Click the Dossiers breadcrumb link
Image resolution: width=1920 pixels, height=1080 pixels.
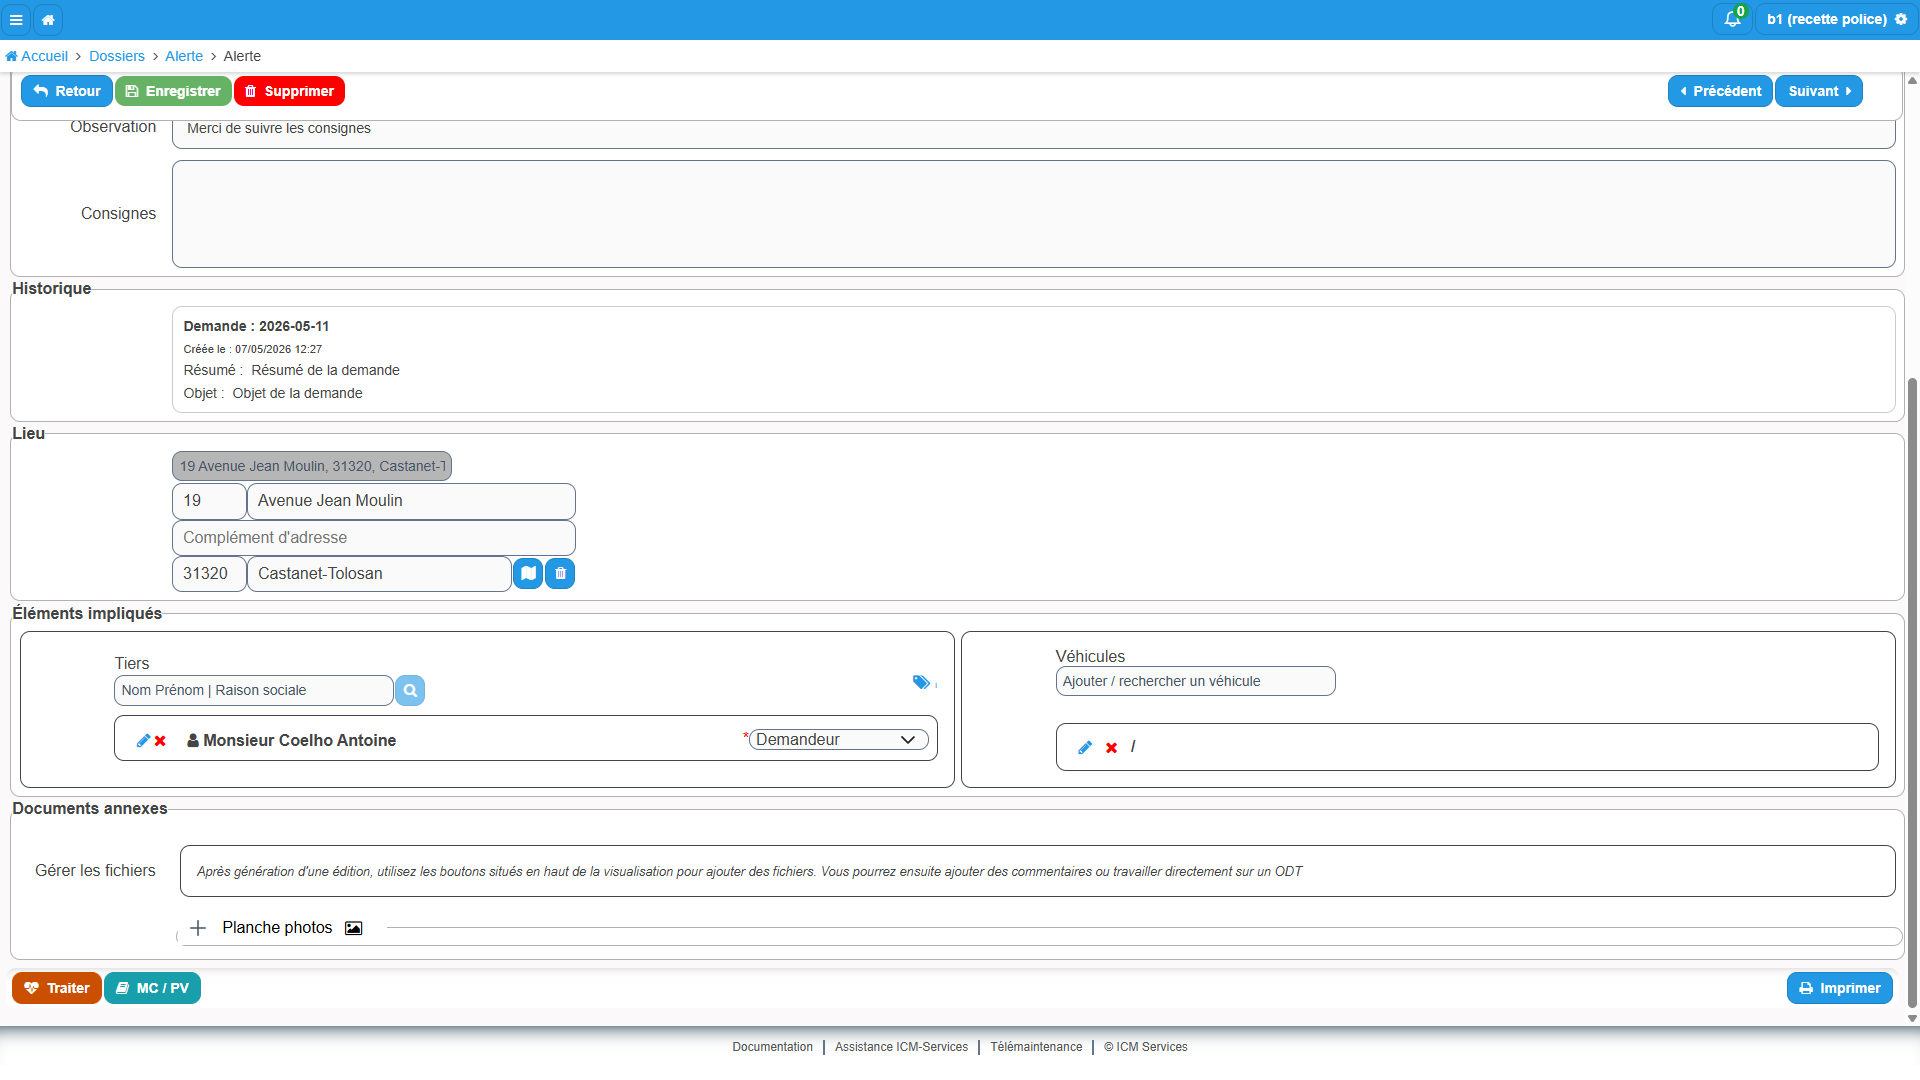tap(117, 56)
